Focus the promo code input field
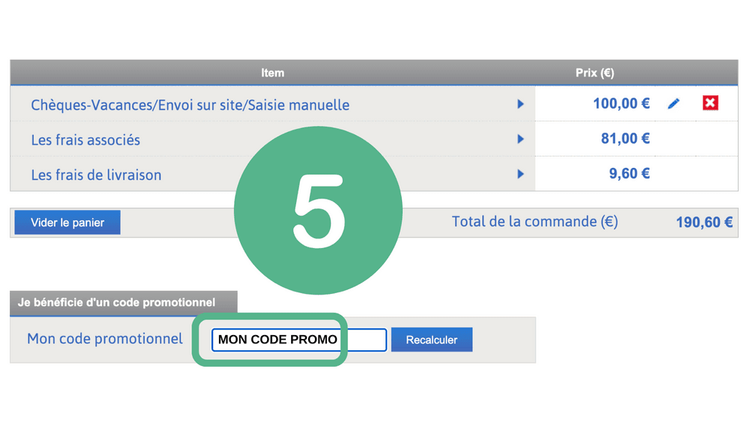 [298, 340]
